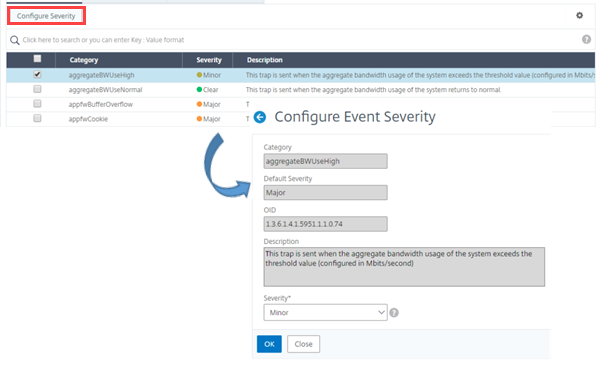Click the Close button
This screenshot has width=602, height=373.
click(x=303, y=344)
